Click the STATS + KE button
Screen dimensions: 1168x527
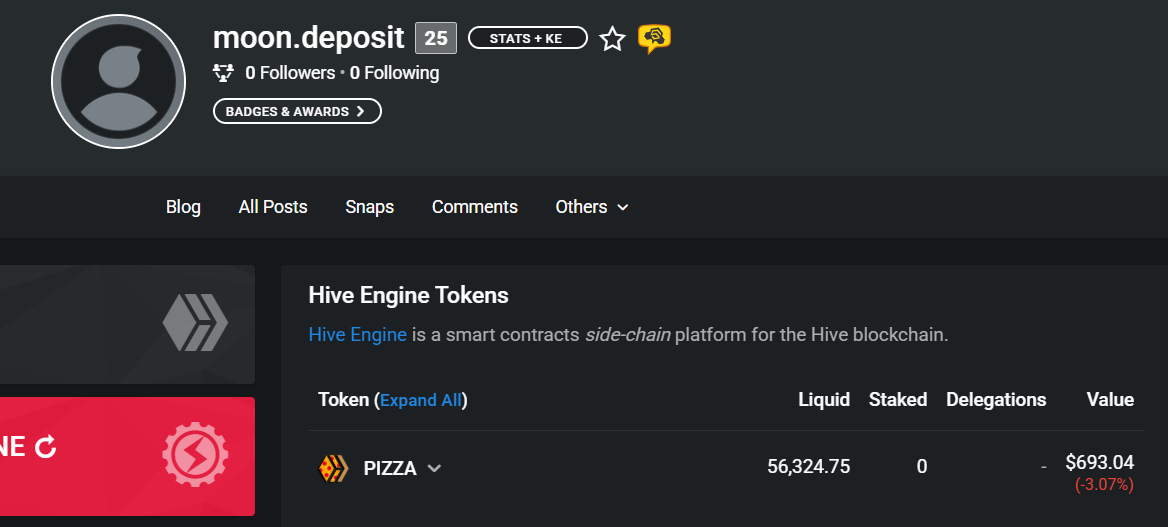click(527, 38)
